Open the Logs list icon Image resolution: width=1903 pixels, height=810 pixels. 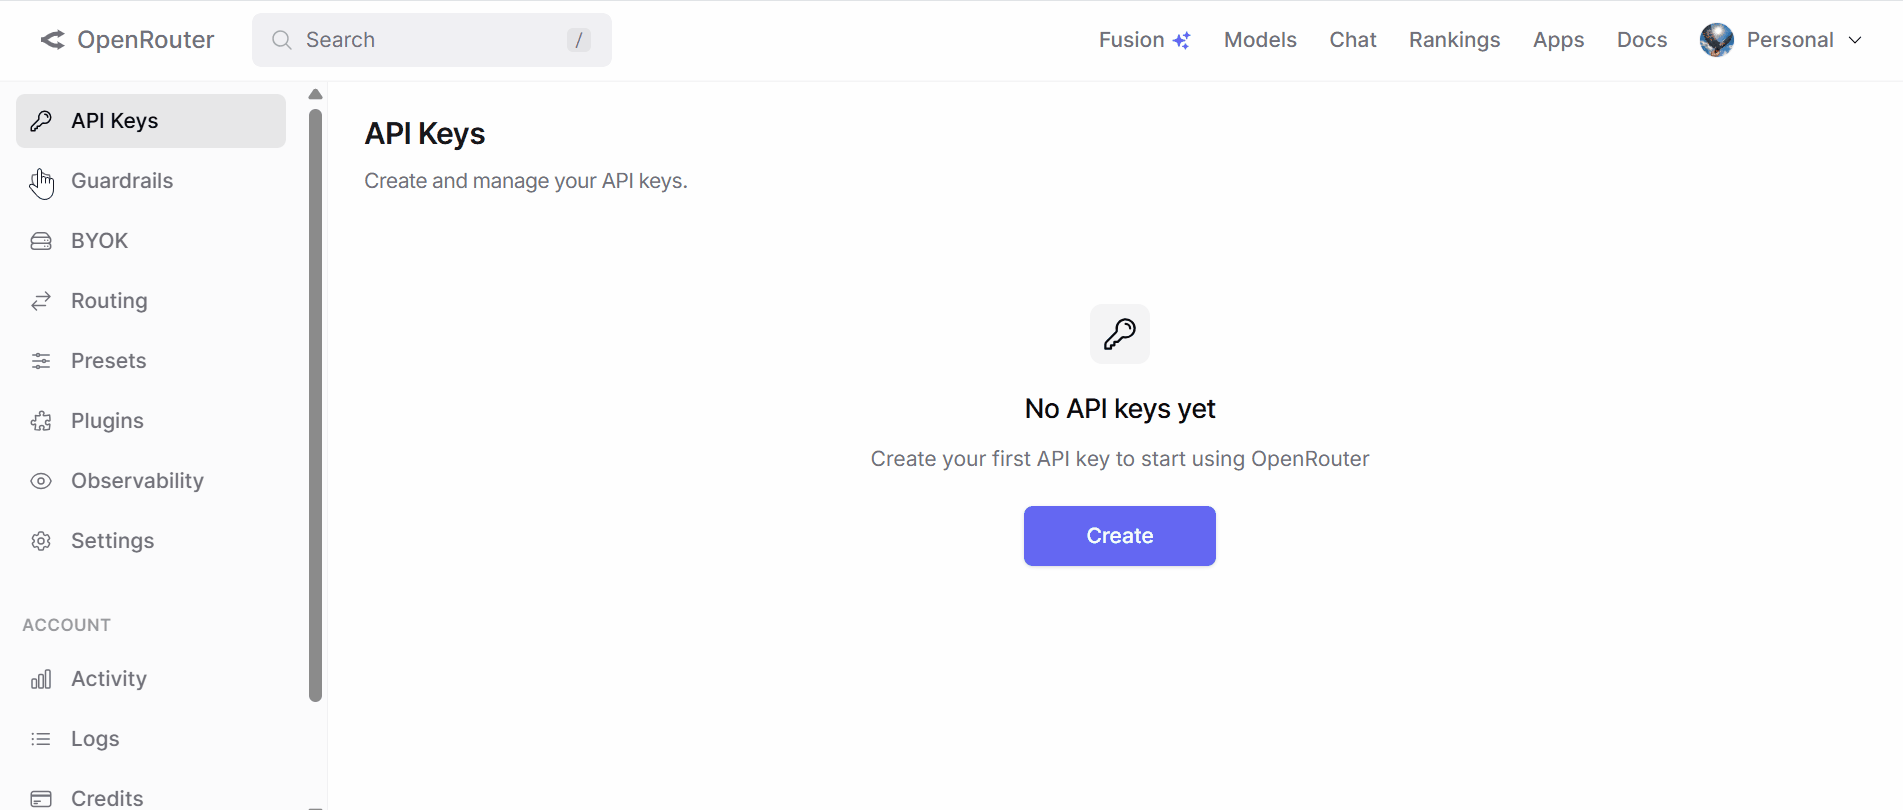pyautogui.click(x=41, y=739)
